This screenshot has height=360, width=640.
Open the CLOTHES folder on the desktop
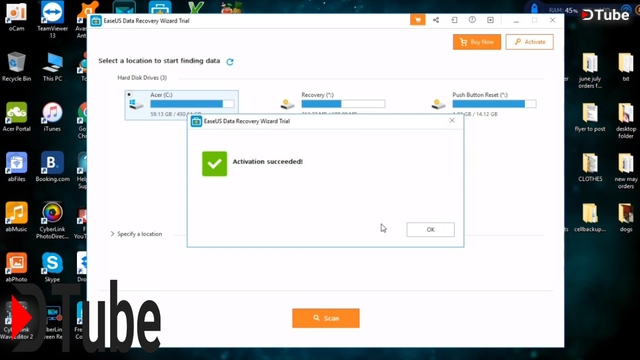pyautogui.click(x=590, y=167)
